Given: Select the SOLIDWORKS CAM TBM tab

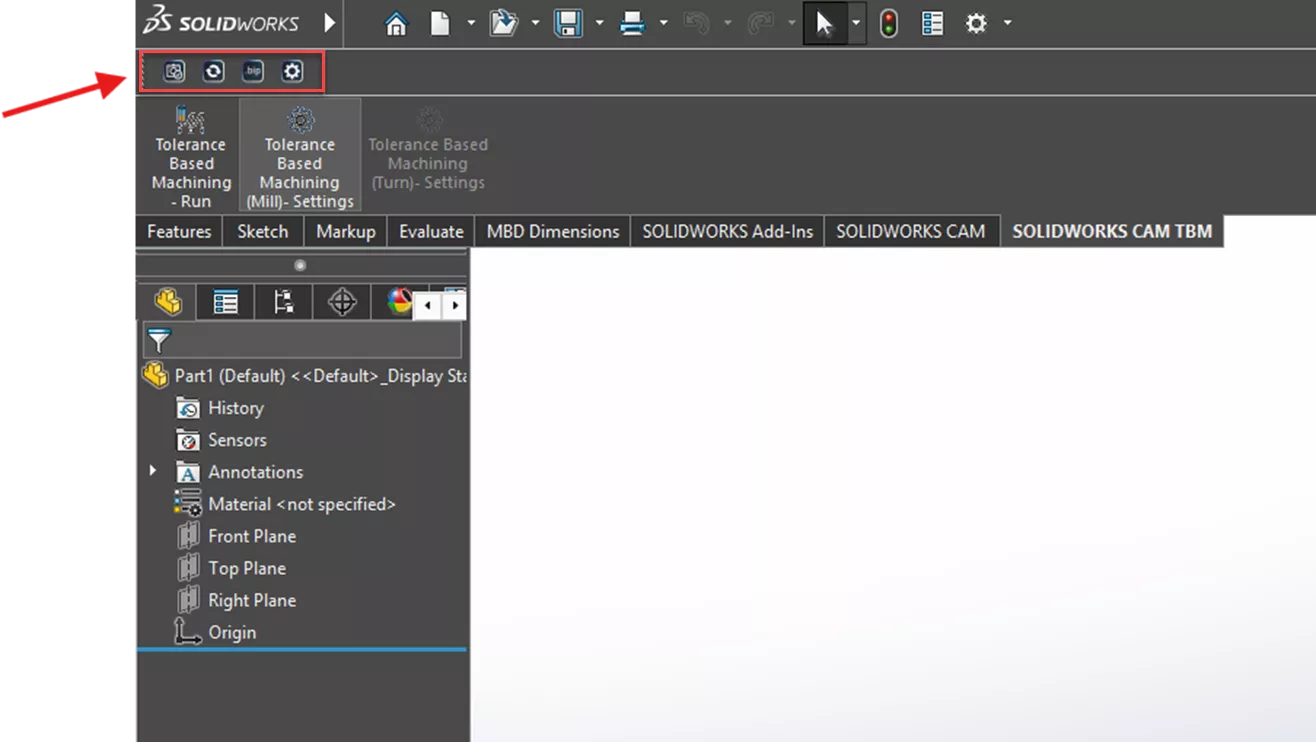Looking at the screenshot, I should (x=1112, y=231).
